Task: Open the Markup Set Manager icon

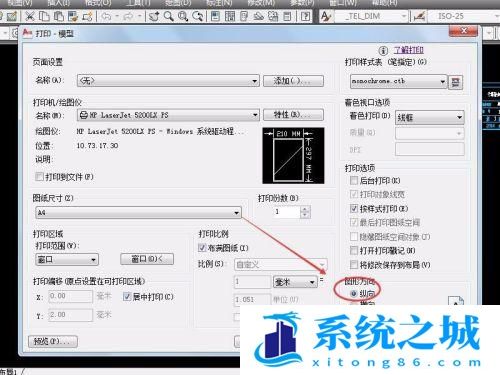Action: [x=273, y=16]
